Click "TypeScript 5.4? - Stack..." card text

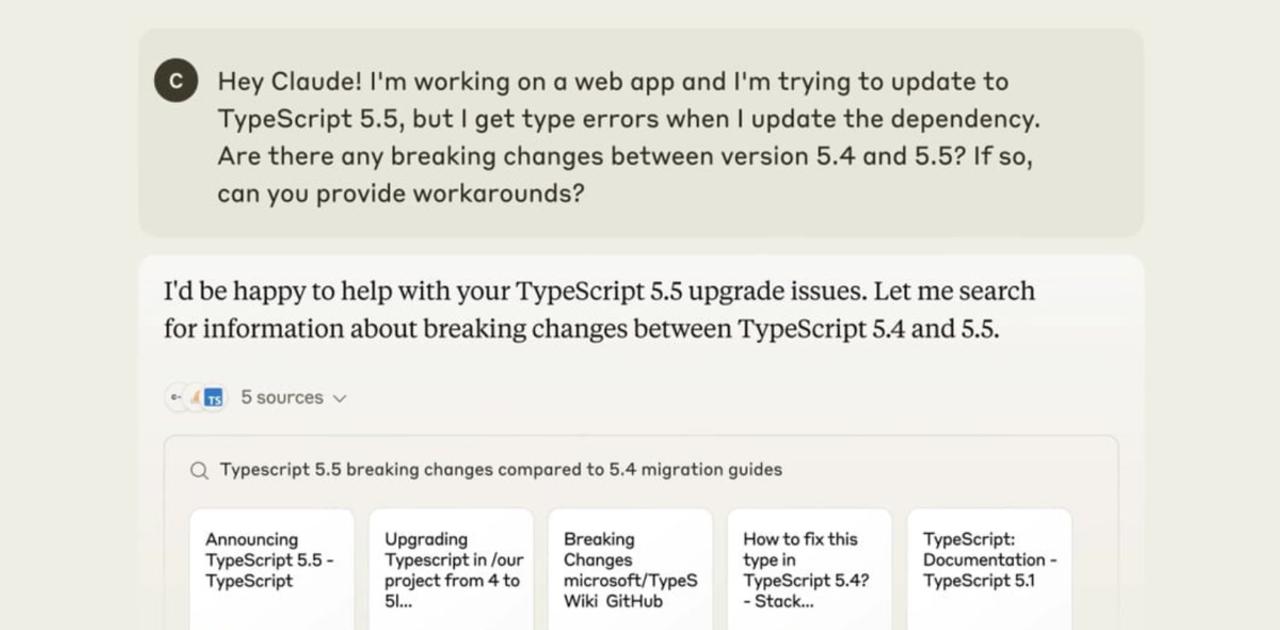pos(805,591)
